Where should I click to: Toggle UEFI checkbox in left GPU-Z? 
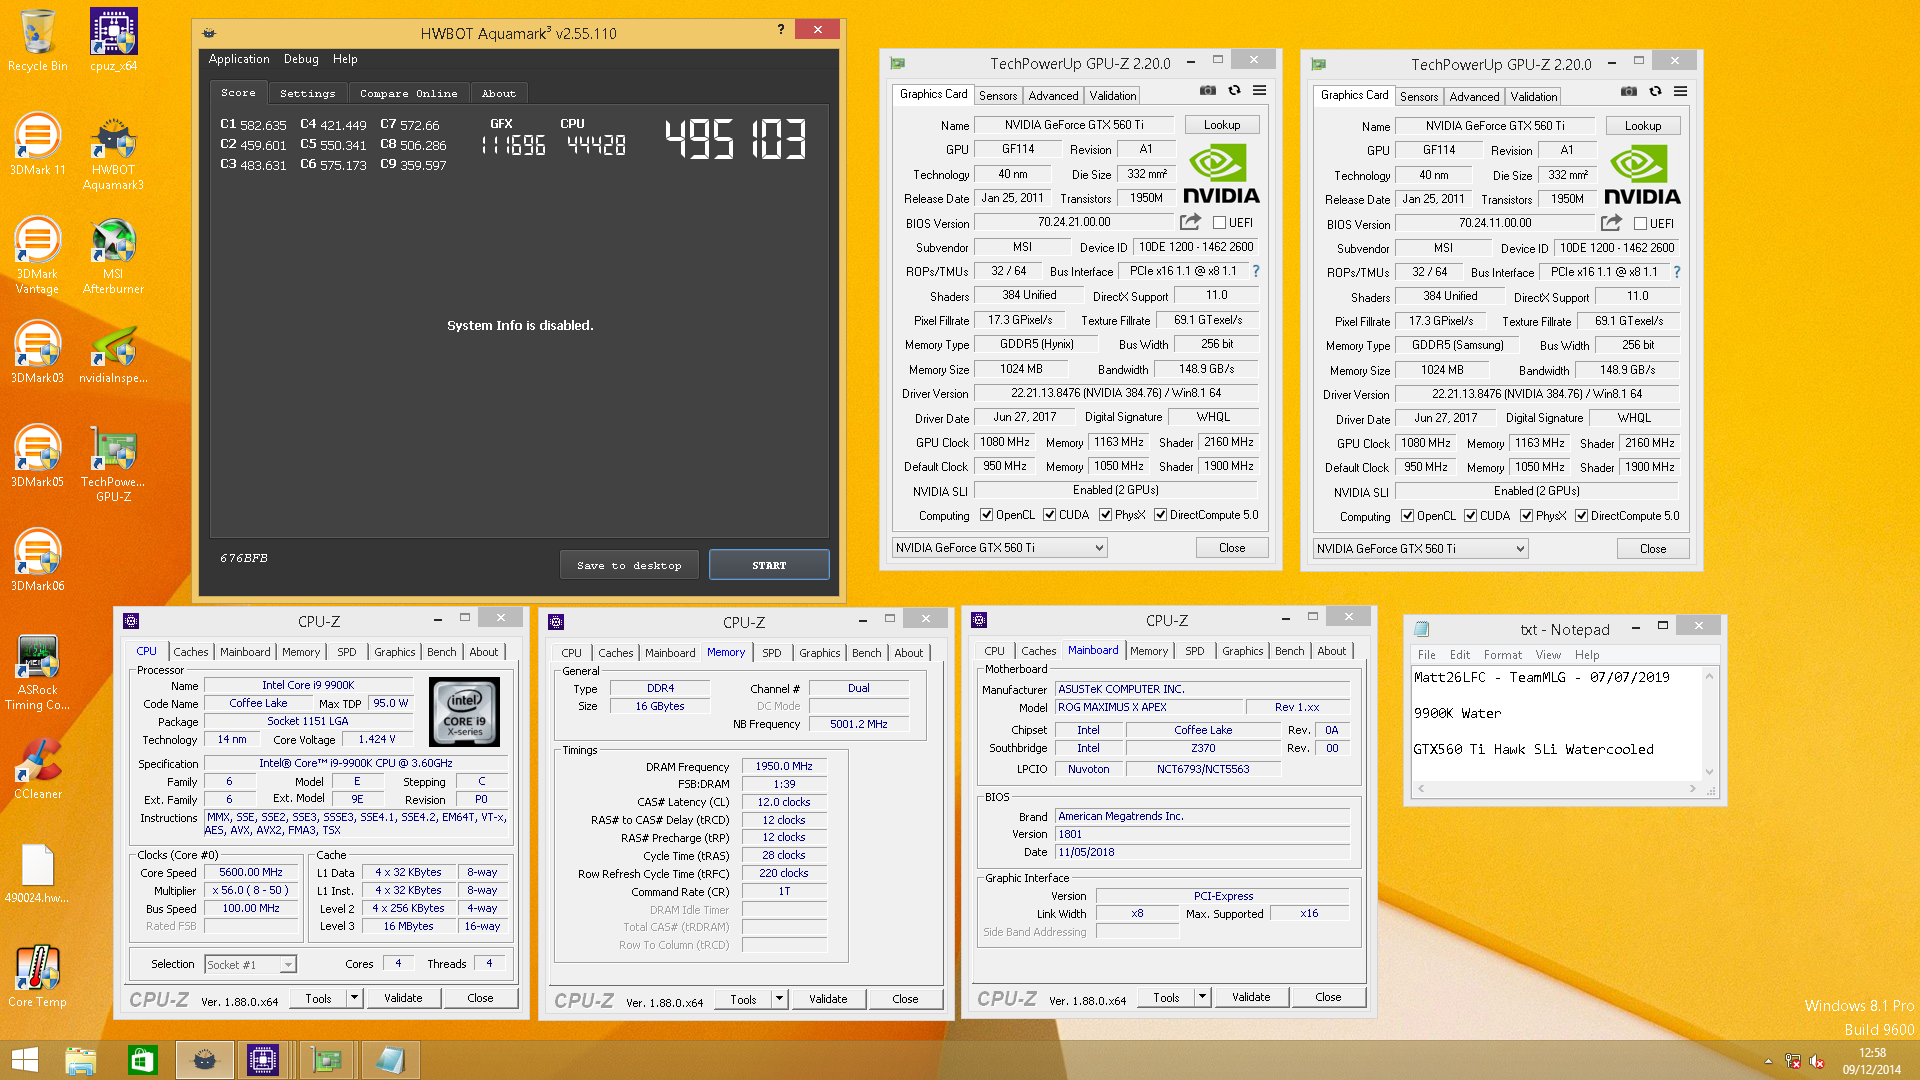(x=1219, y=223)
